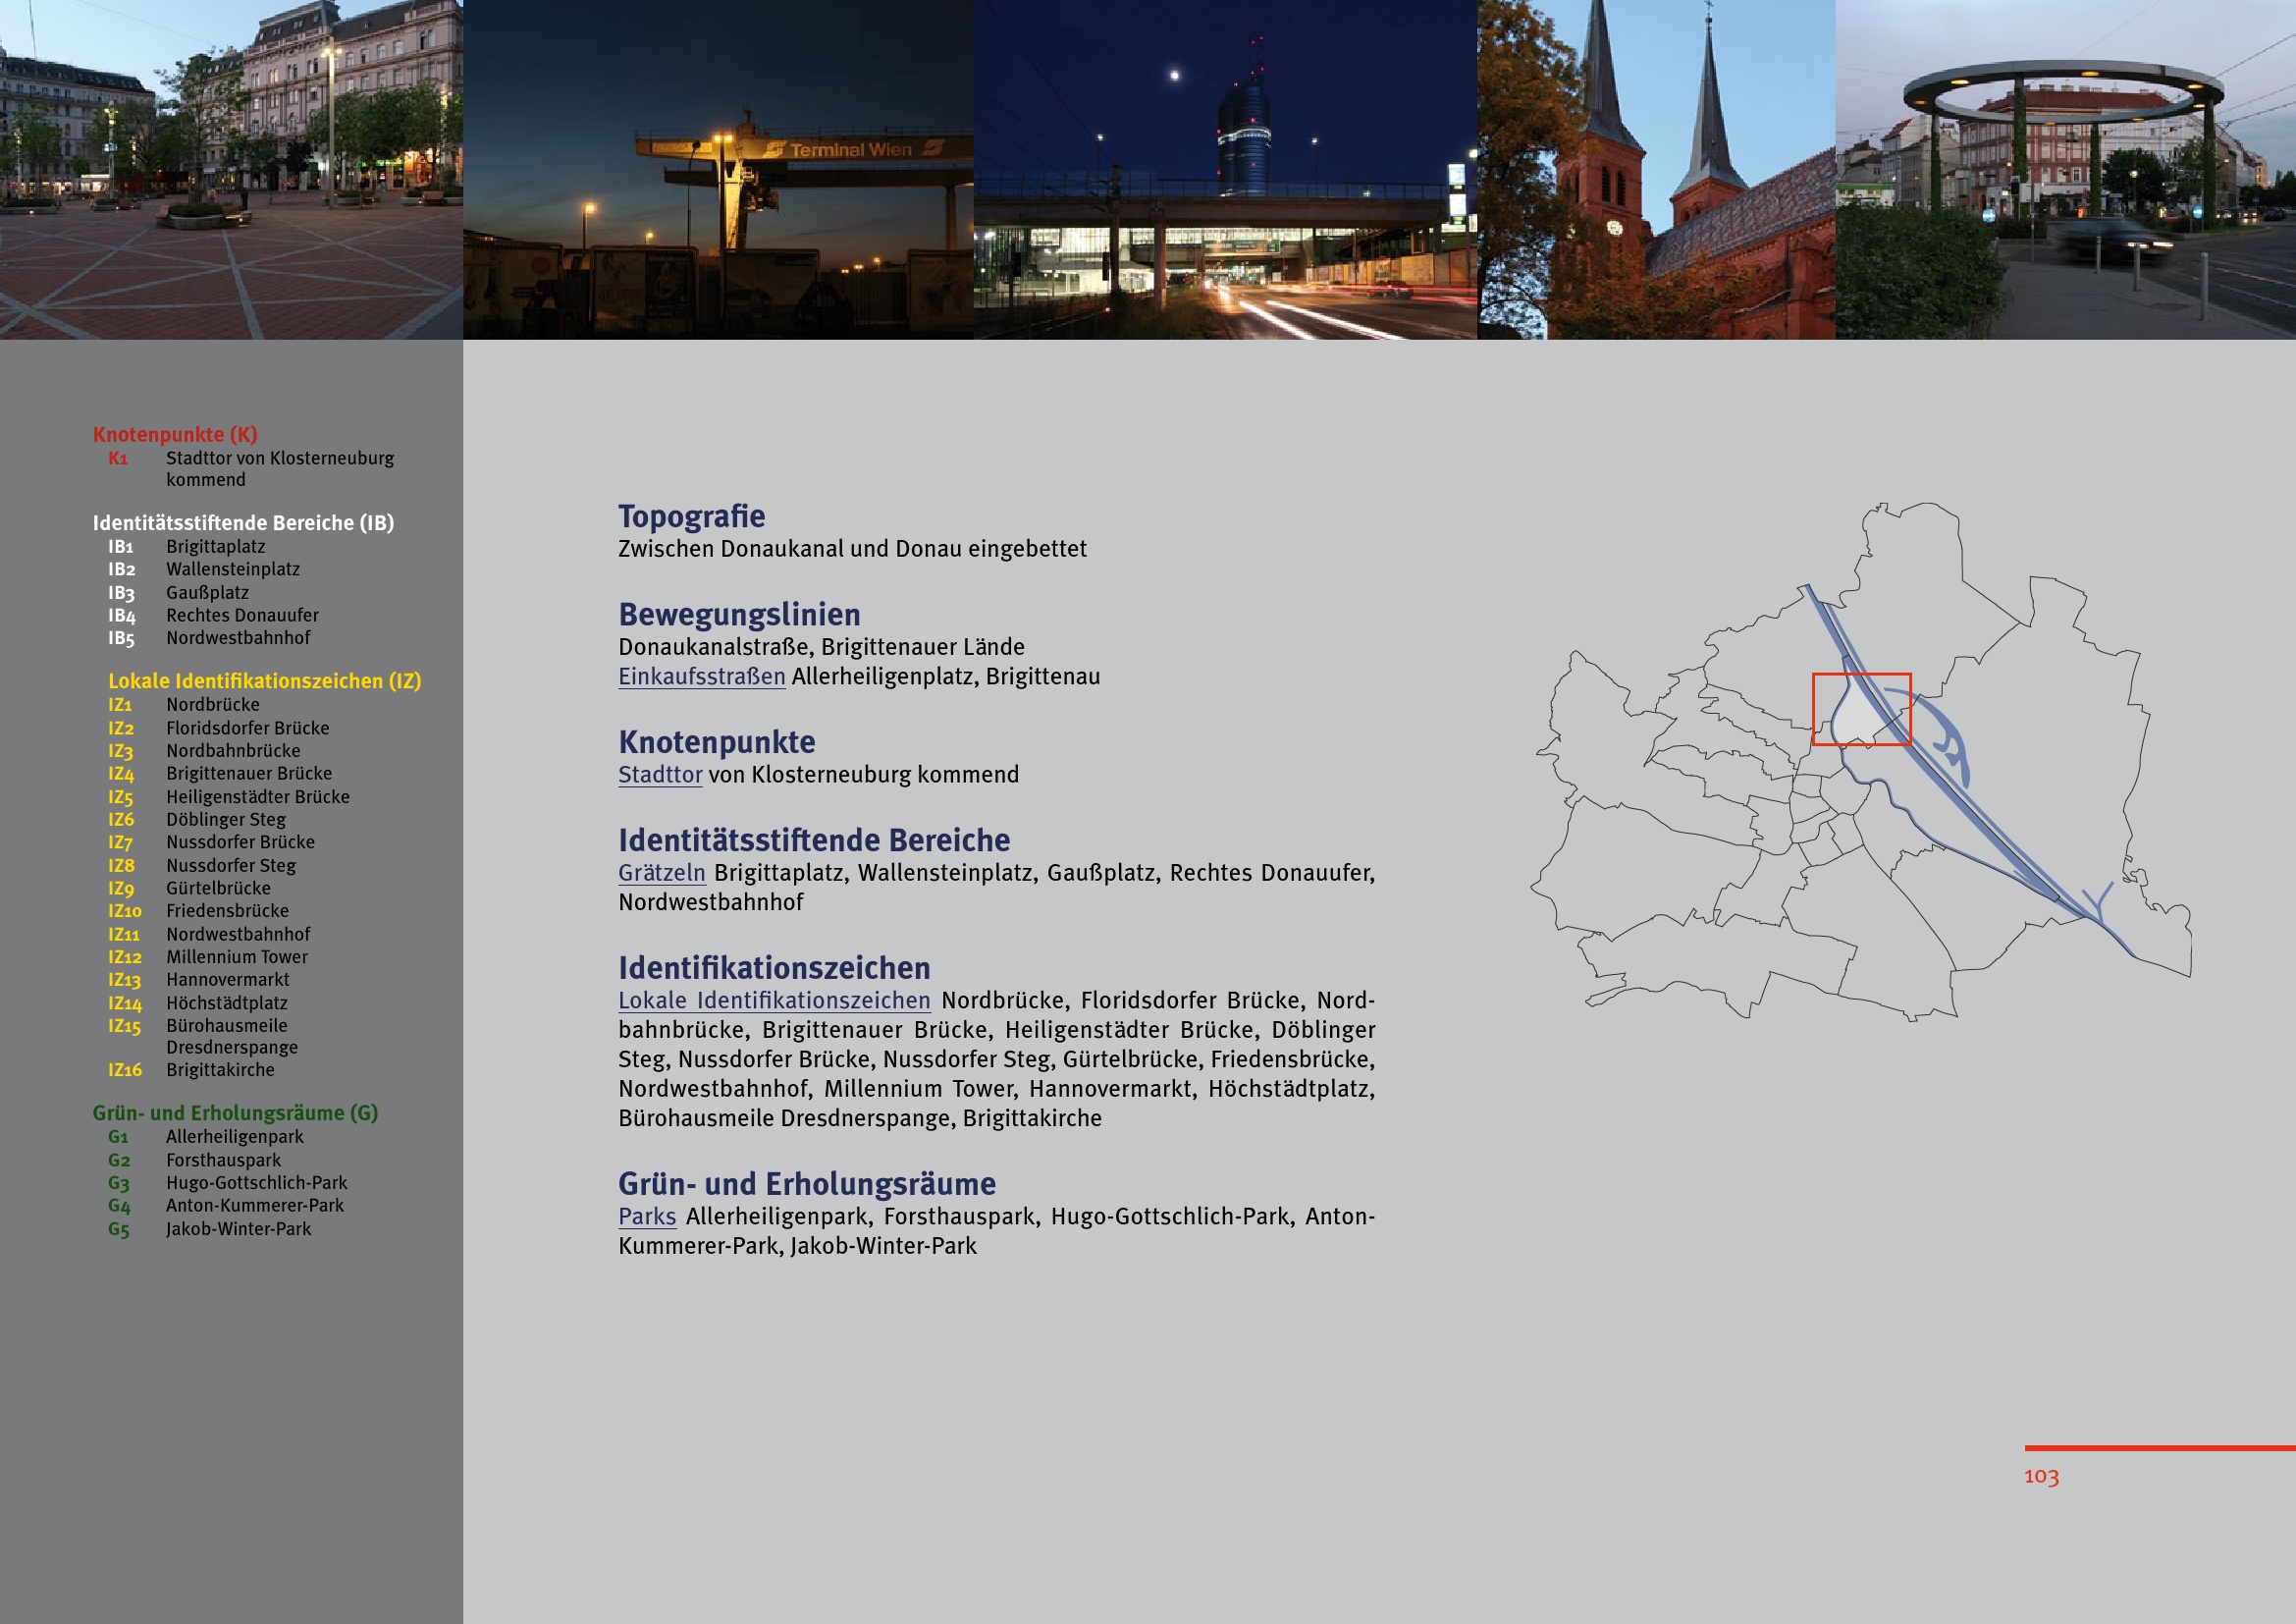Click the underlined Stadttor link
This screenshot has height=1624, width=2296.
660,775
